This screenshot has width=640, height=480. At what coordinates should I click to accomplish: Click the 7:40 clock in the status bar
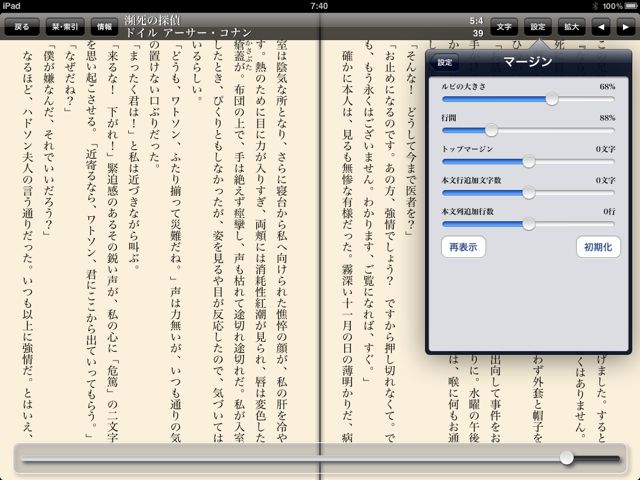coord(319,6)
